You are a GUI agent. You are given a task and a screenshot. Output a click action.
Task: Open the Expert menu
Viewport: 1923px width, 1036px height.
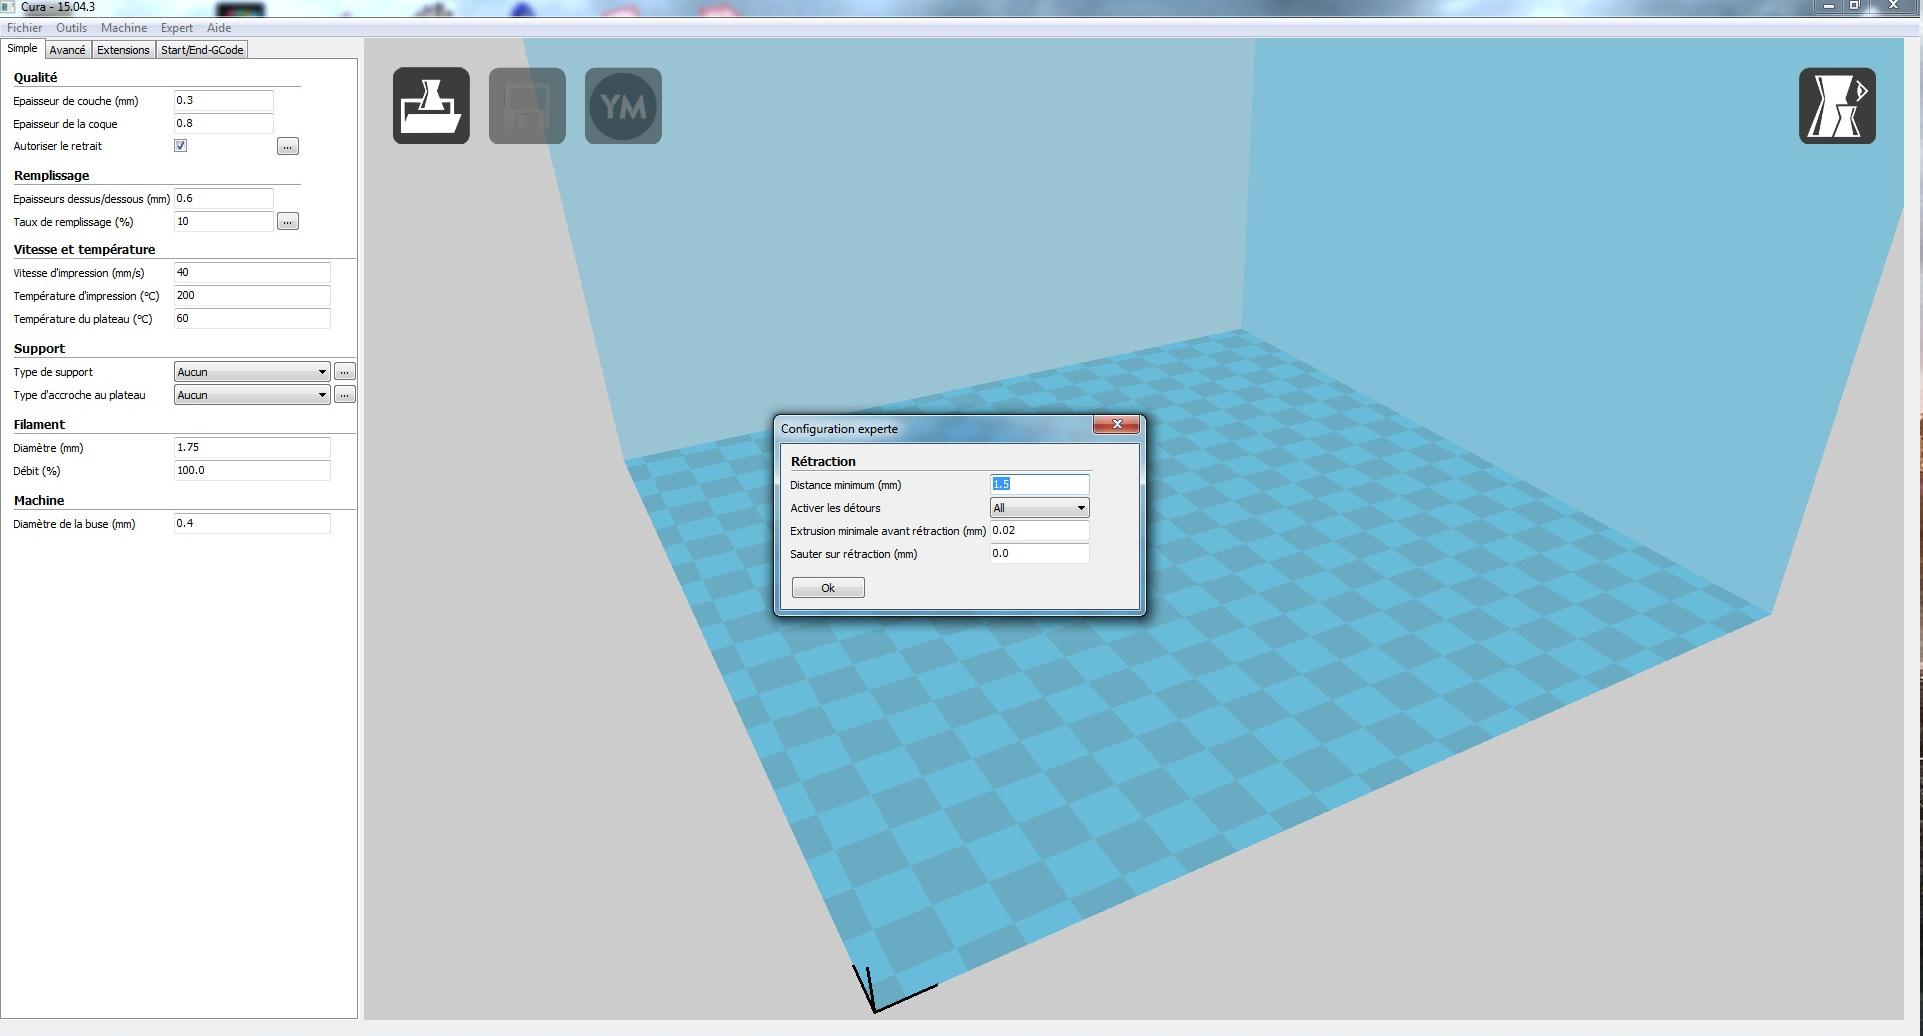pyautogui.click(x=177, y=28)
